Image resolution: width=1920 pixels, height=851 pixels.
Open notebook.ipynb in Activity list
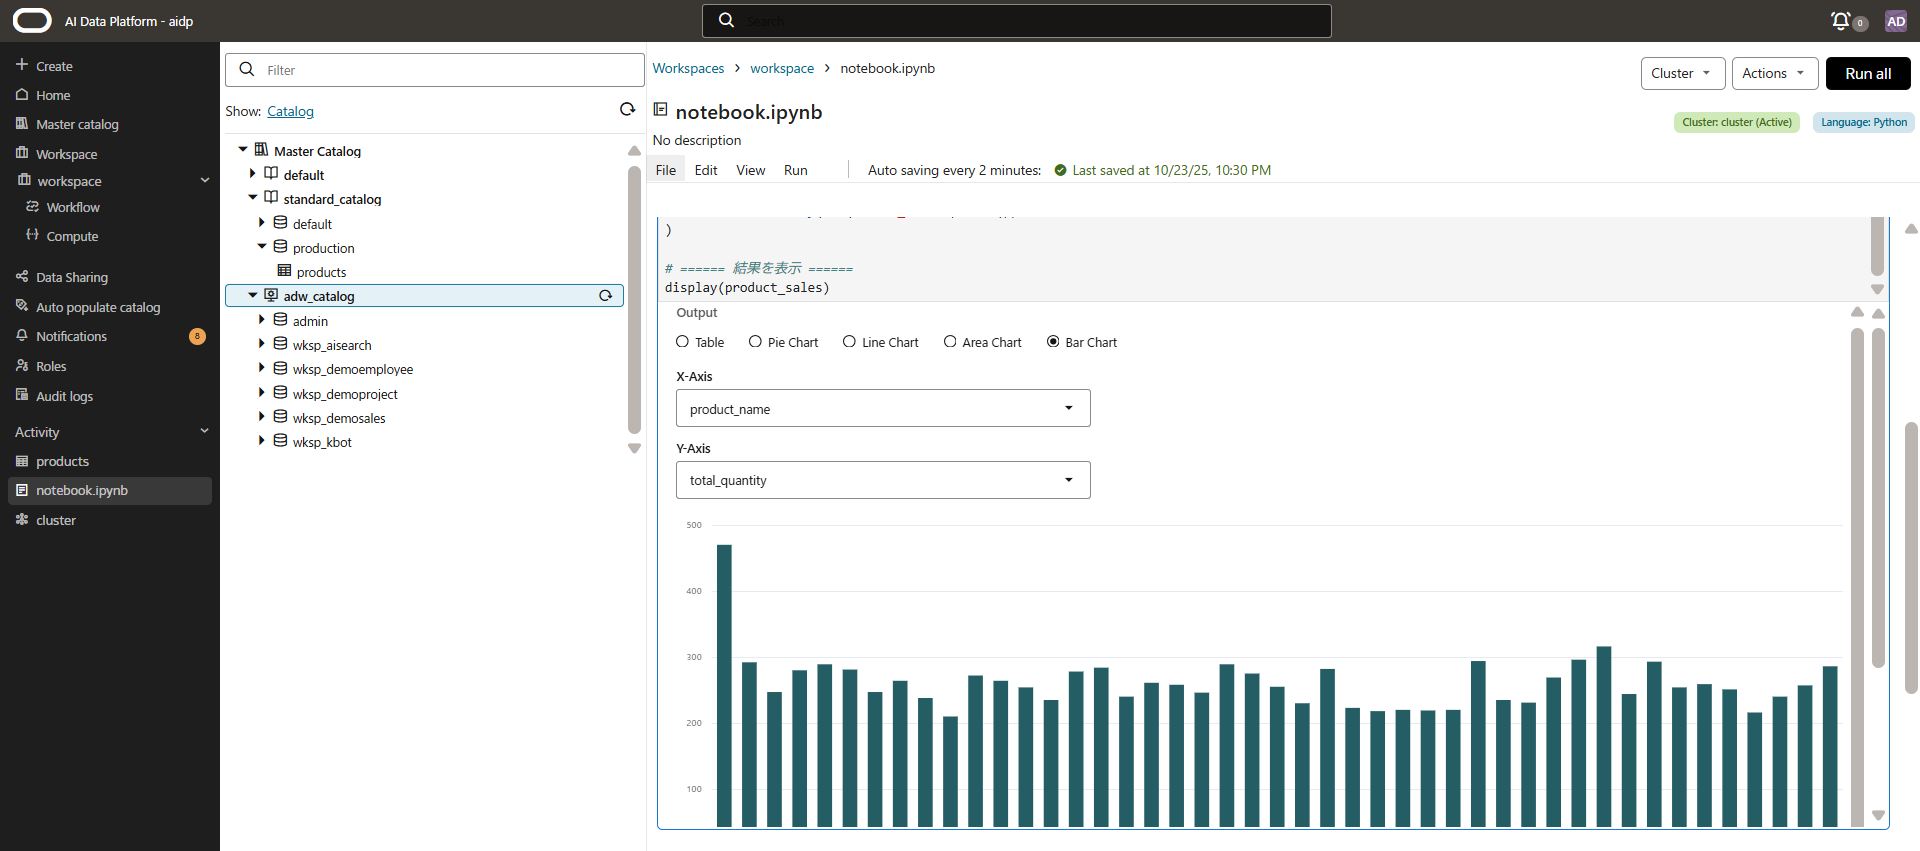(x=82, y=490)
